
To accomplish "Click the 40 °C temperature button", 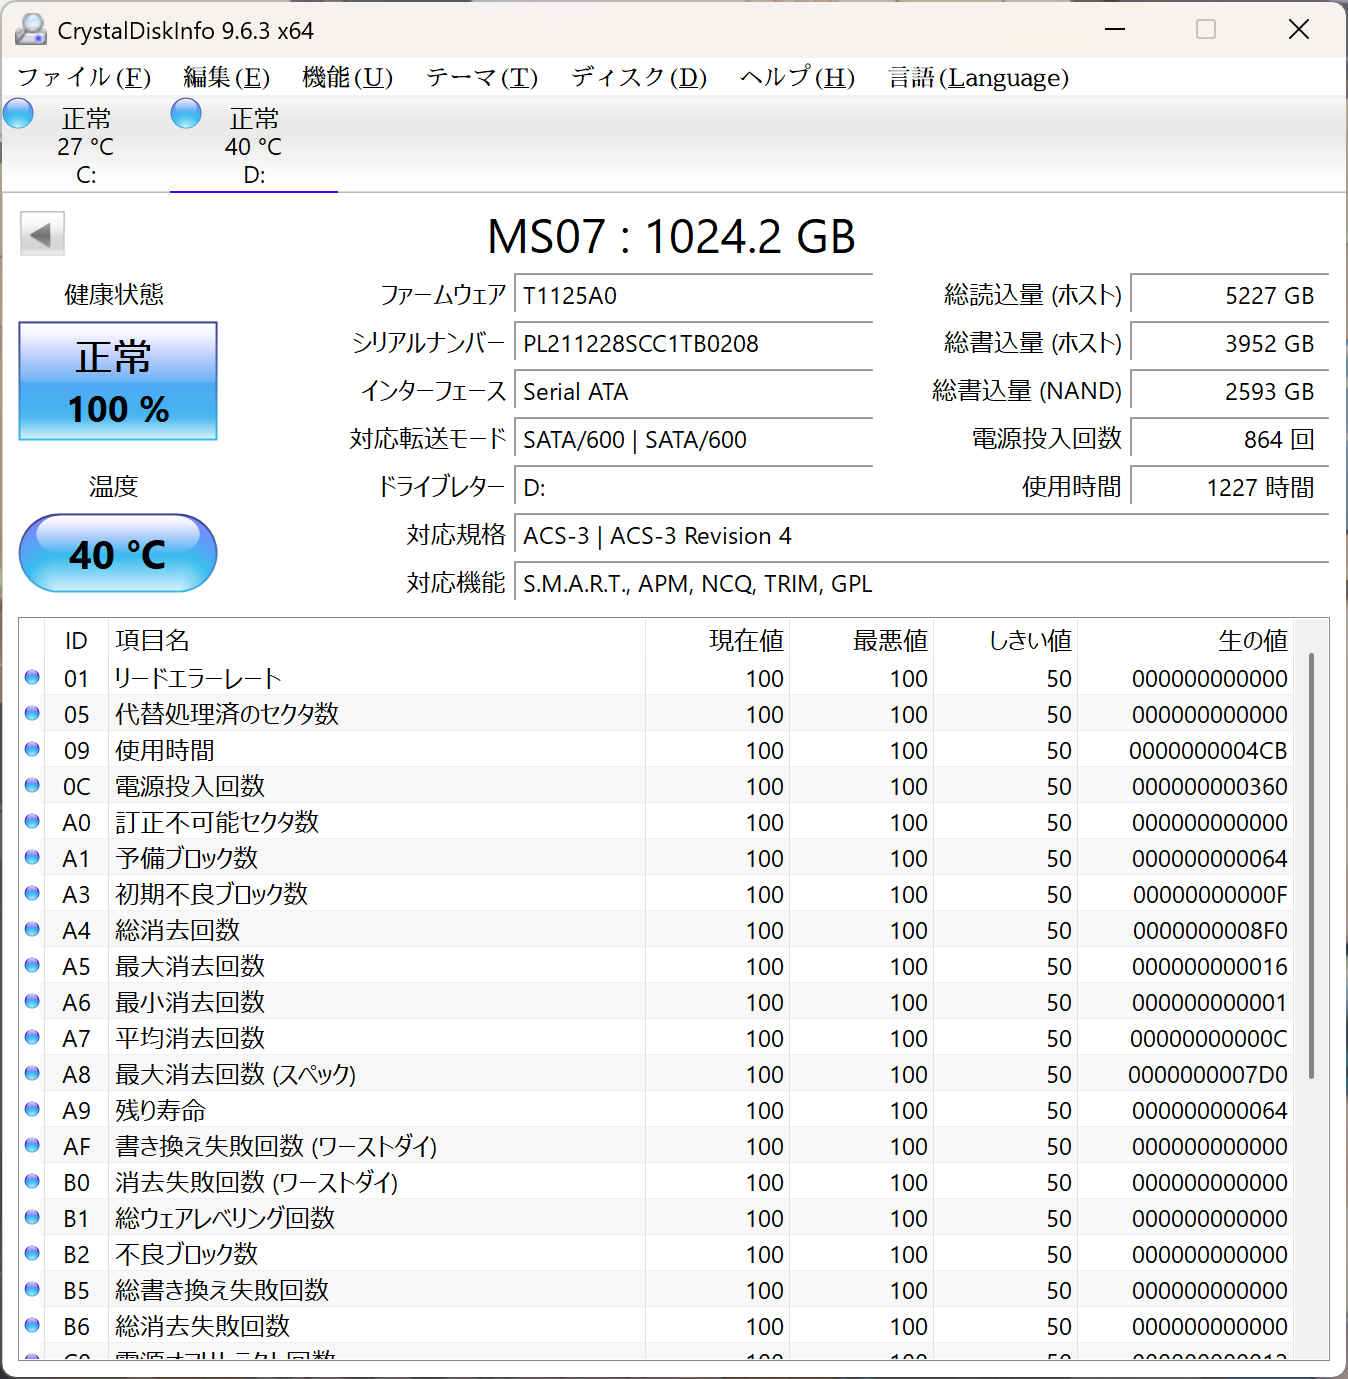I will 118,553.
